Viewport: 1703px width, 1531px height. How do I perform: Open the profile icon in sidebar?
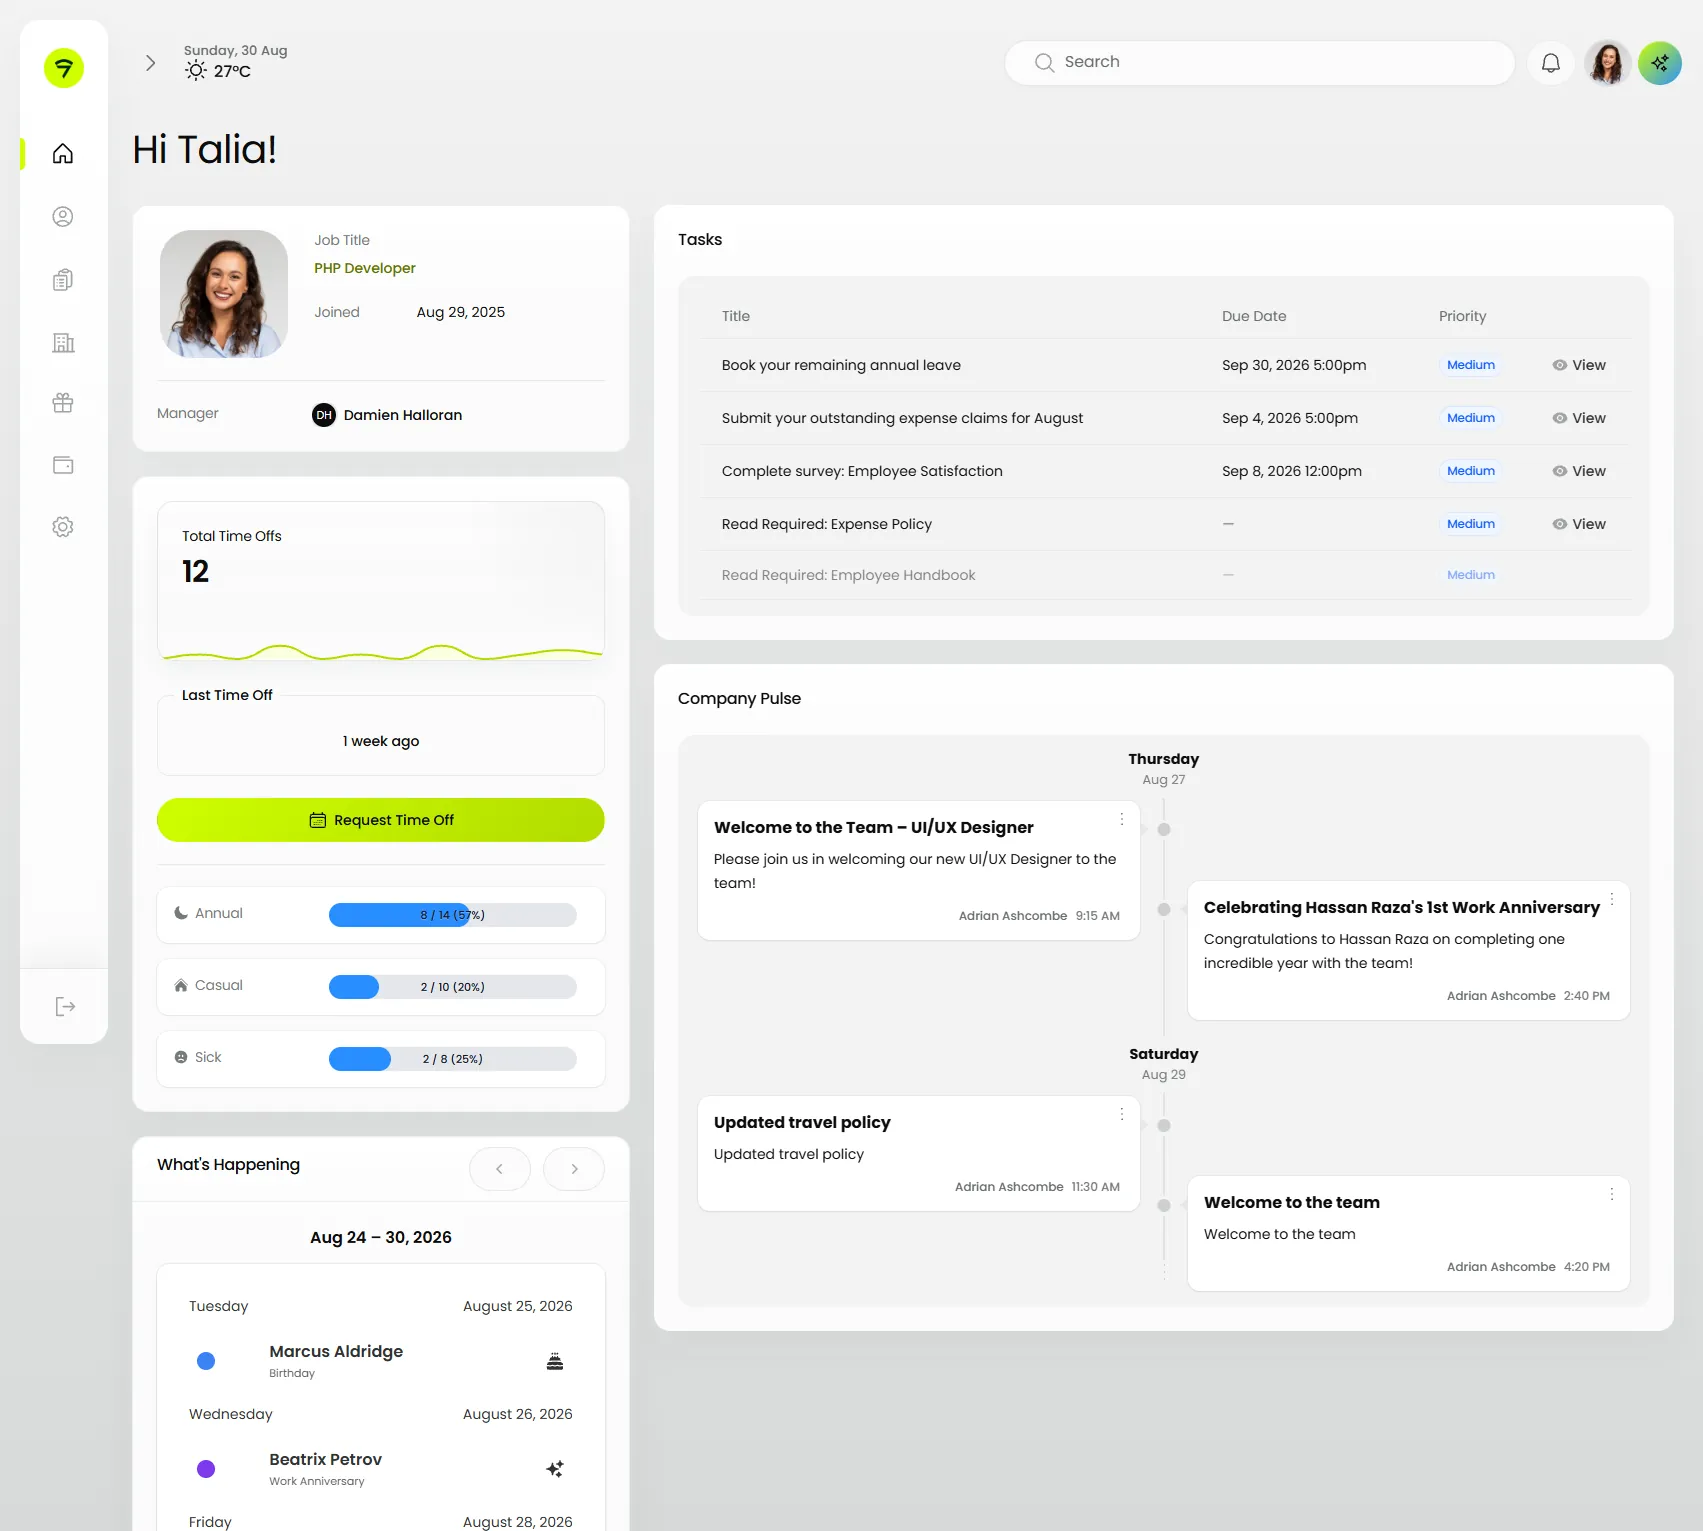[x=63, y=217]
